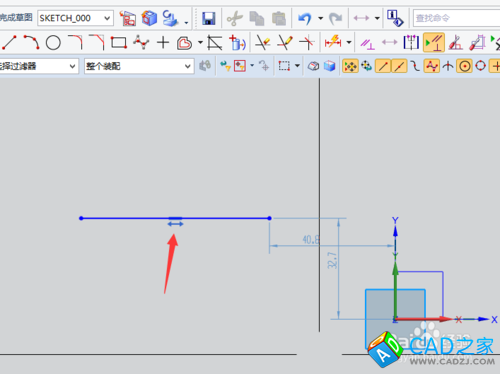Toggle the end point snap option
Viewport: 500px width, 374px height.
383,66
